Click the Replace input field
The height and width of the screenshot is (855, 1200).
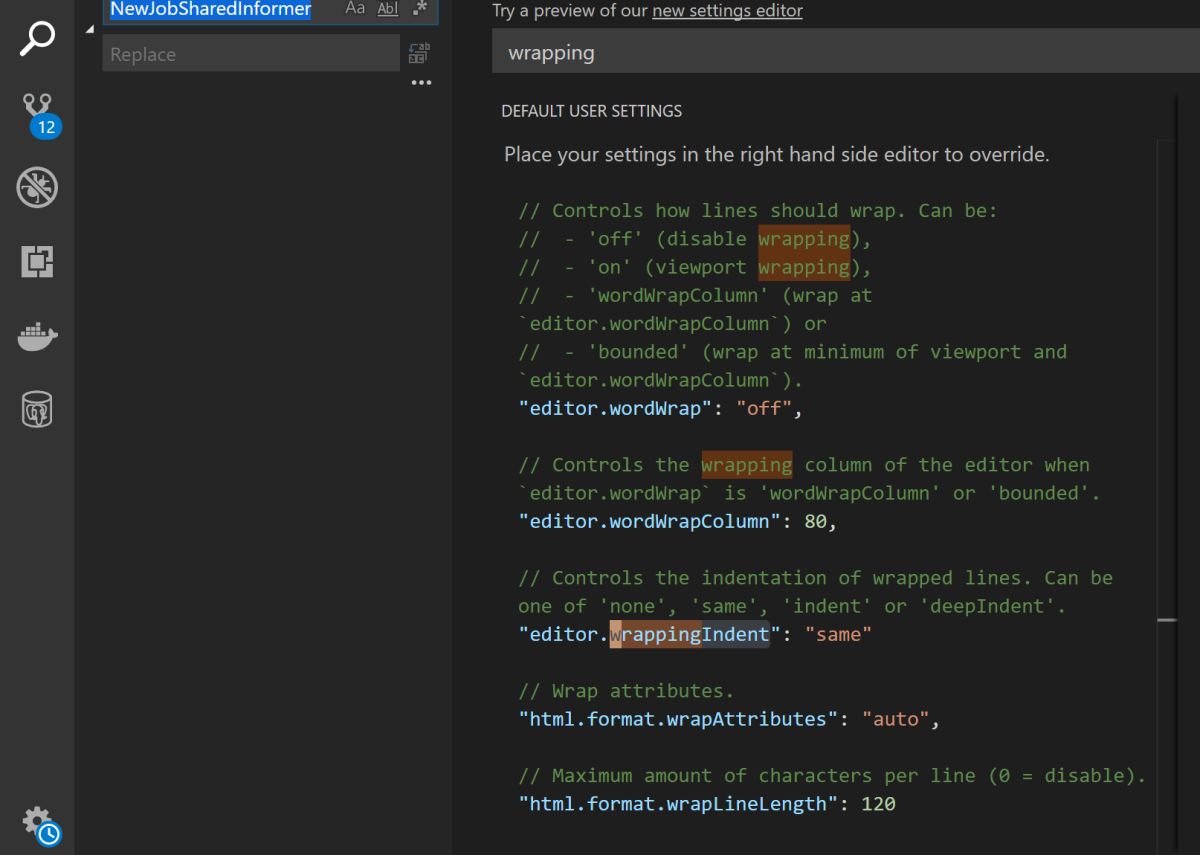(251, 54)
